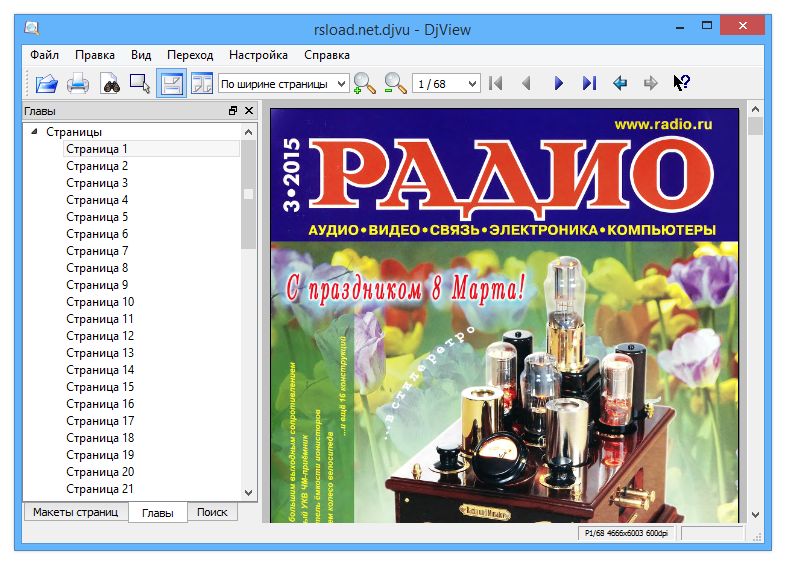
Task: Close the DjView window
Action: pyautogui.click(x=743, y=26)
